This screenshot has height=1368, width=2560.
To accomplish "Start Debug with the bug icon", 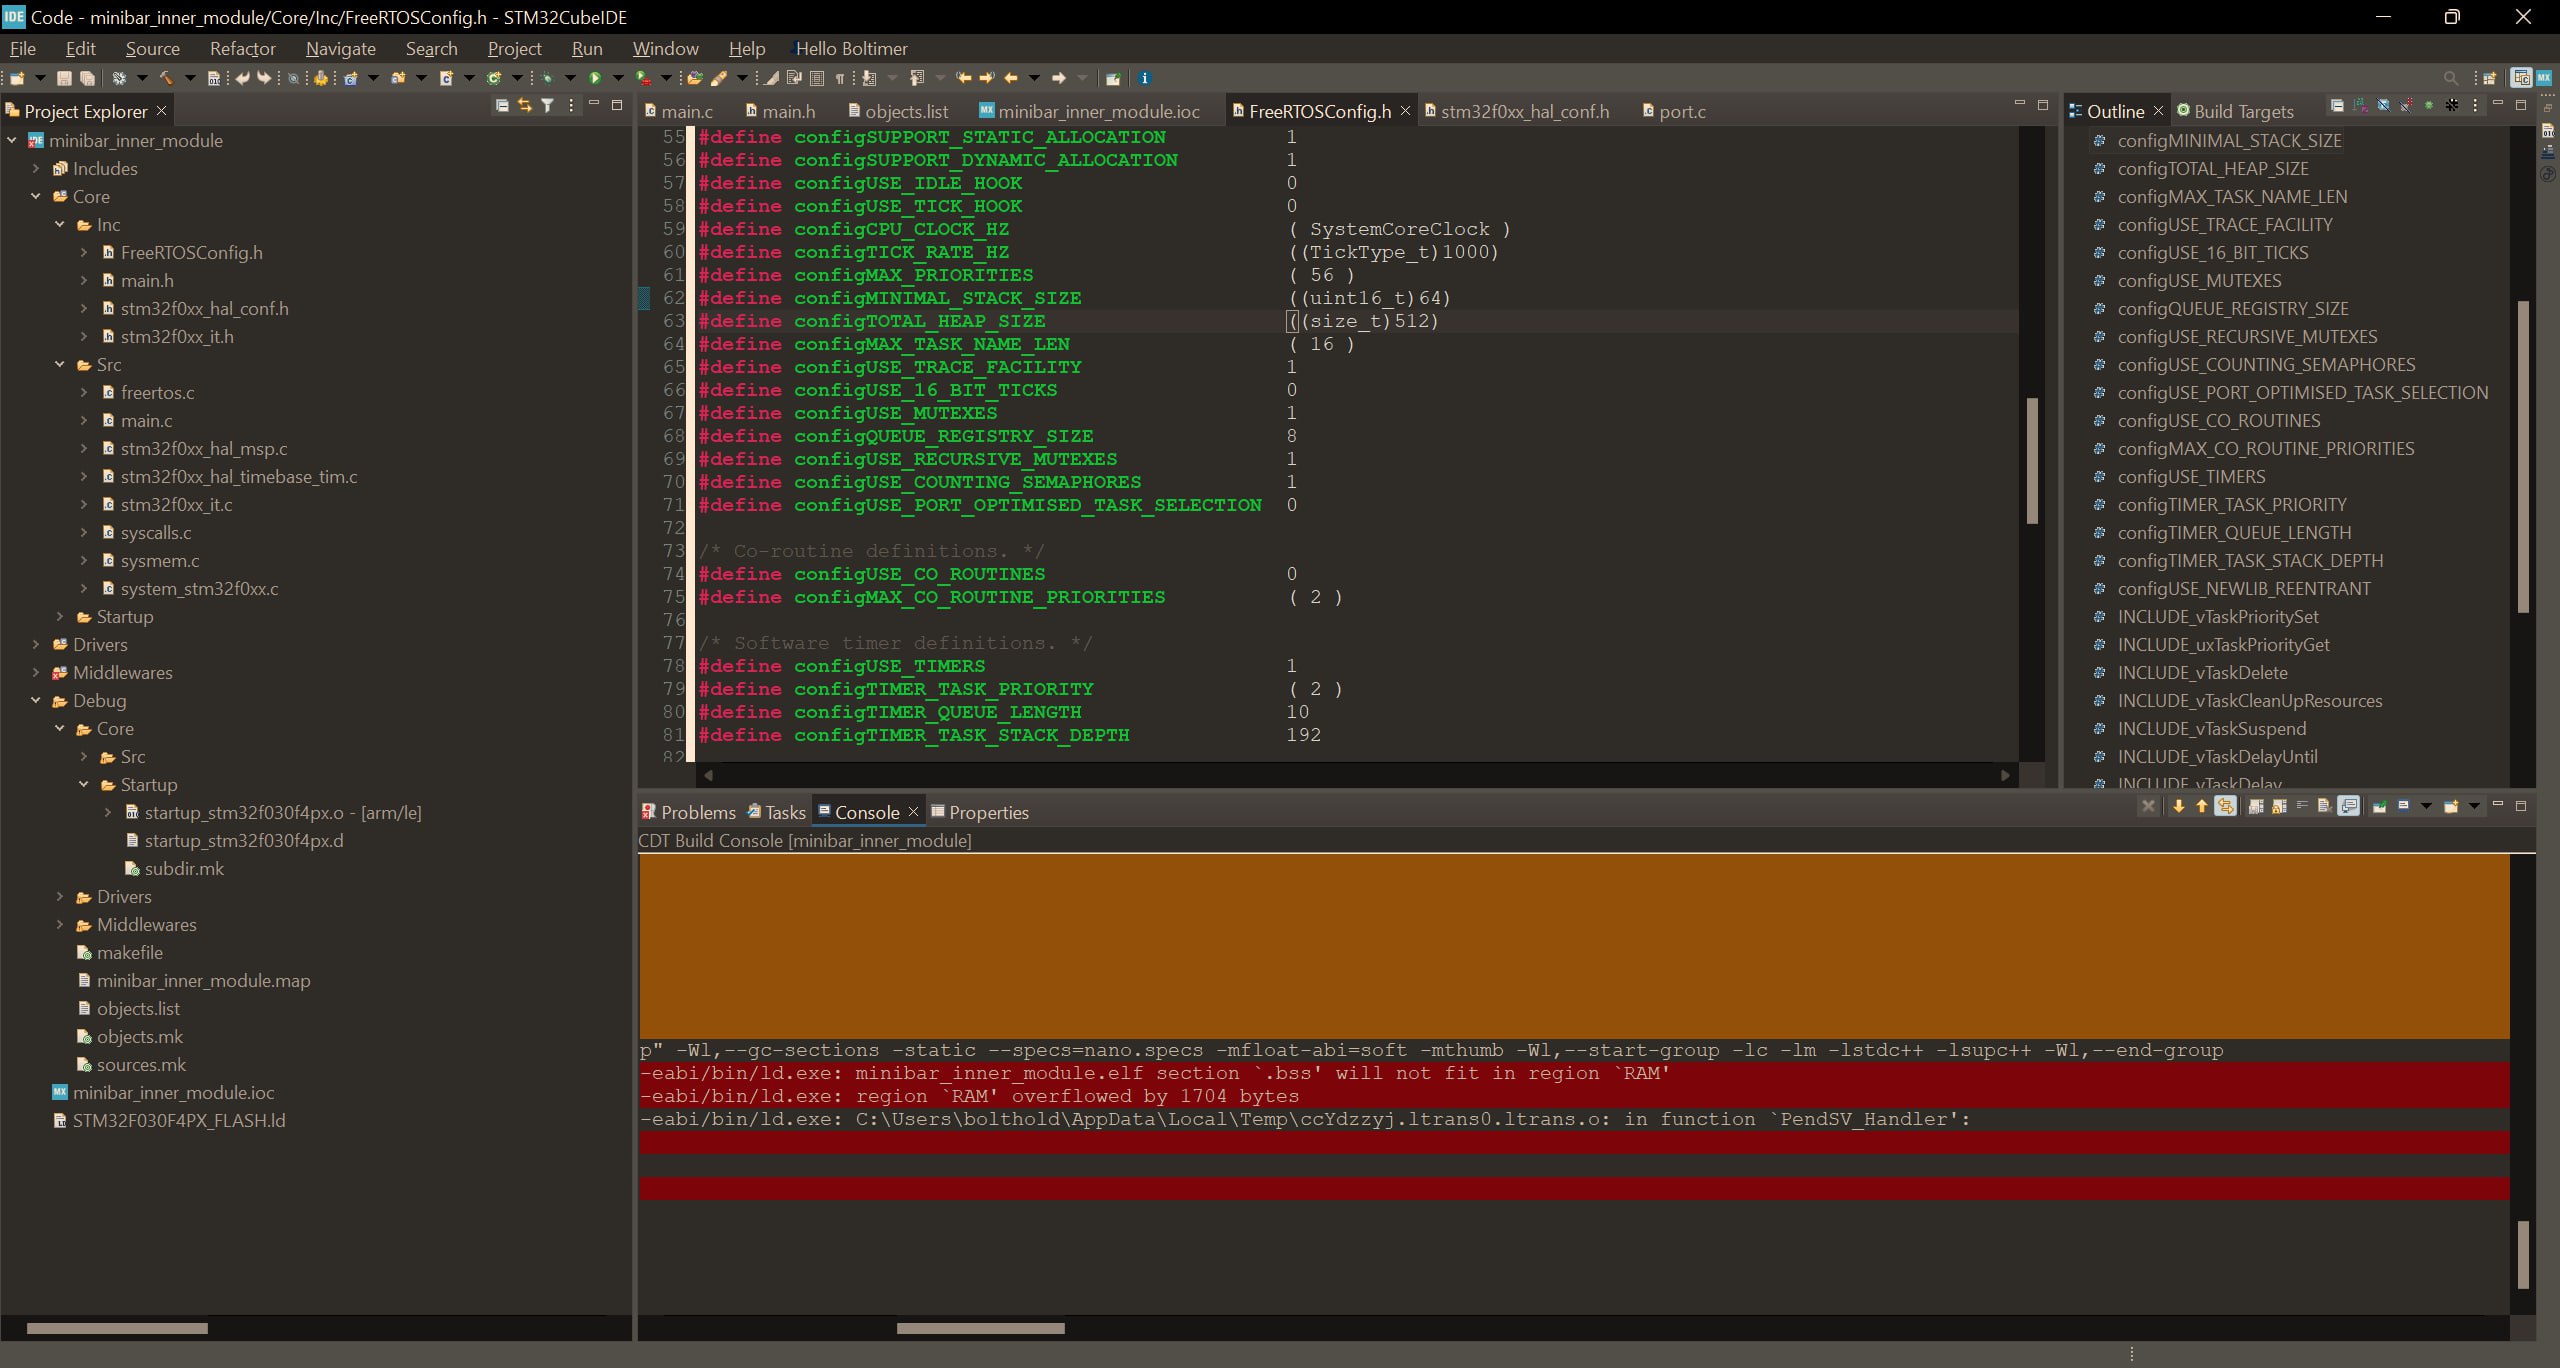I will click(x=548, y=78).
